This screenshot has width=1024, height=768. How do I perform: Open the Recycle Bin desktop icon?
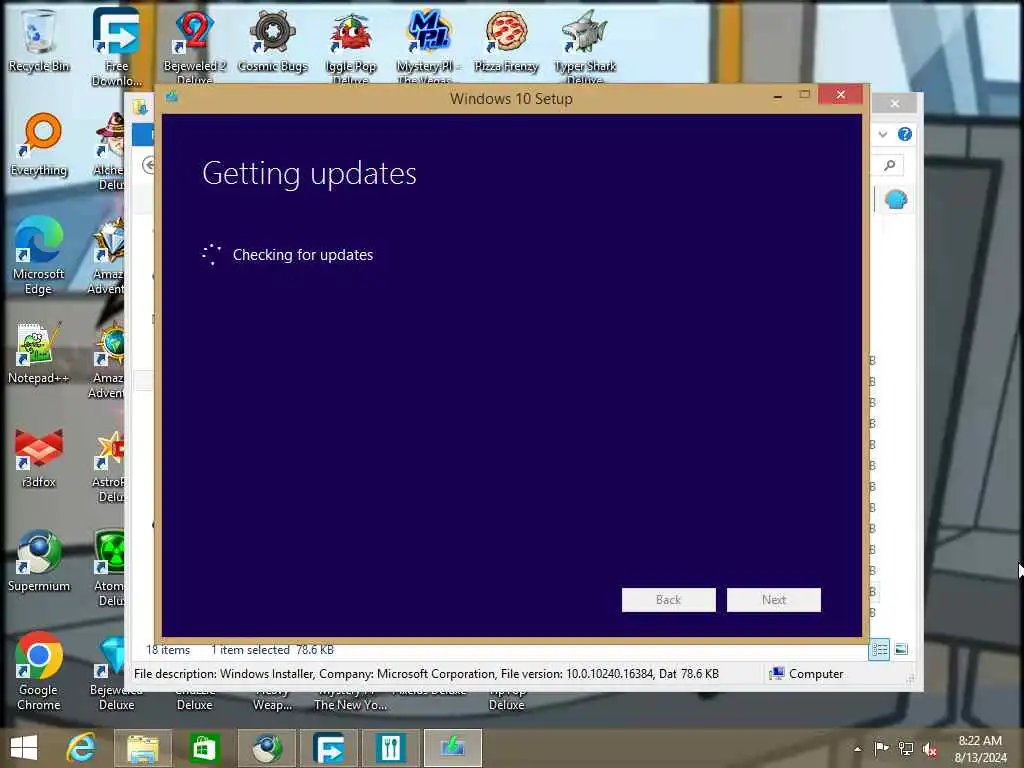click(39, 40)
